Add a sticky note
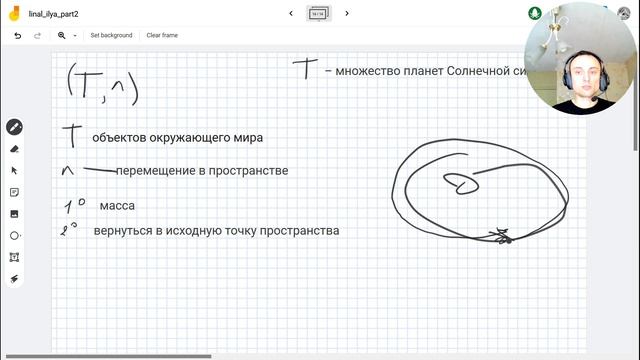The height and width of the screenshot is (360, 640). (x=14, y=192)
